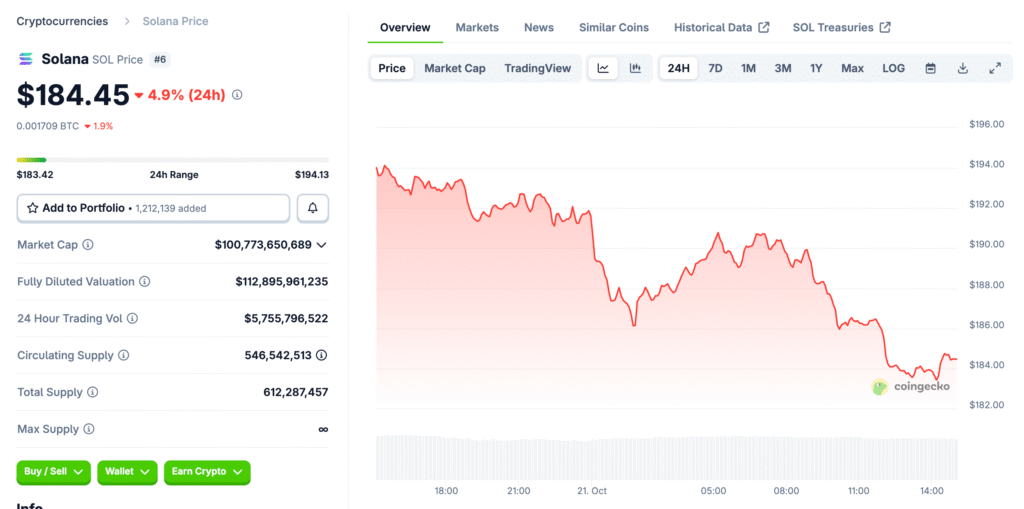Follow the Cryptocurrencies breadcrumb link
This screenshot has width=1024, height=509.
pos(62,21)
